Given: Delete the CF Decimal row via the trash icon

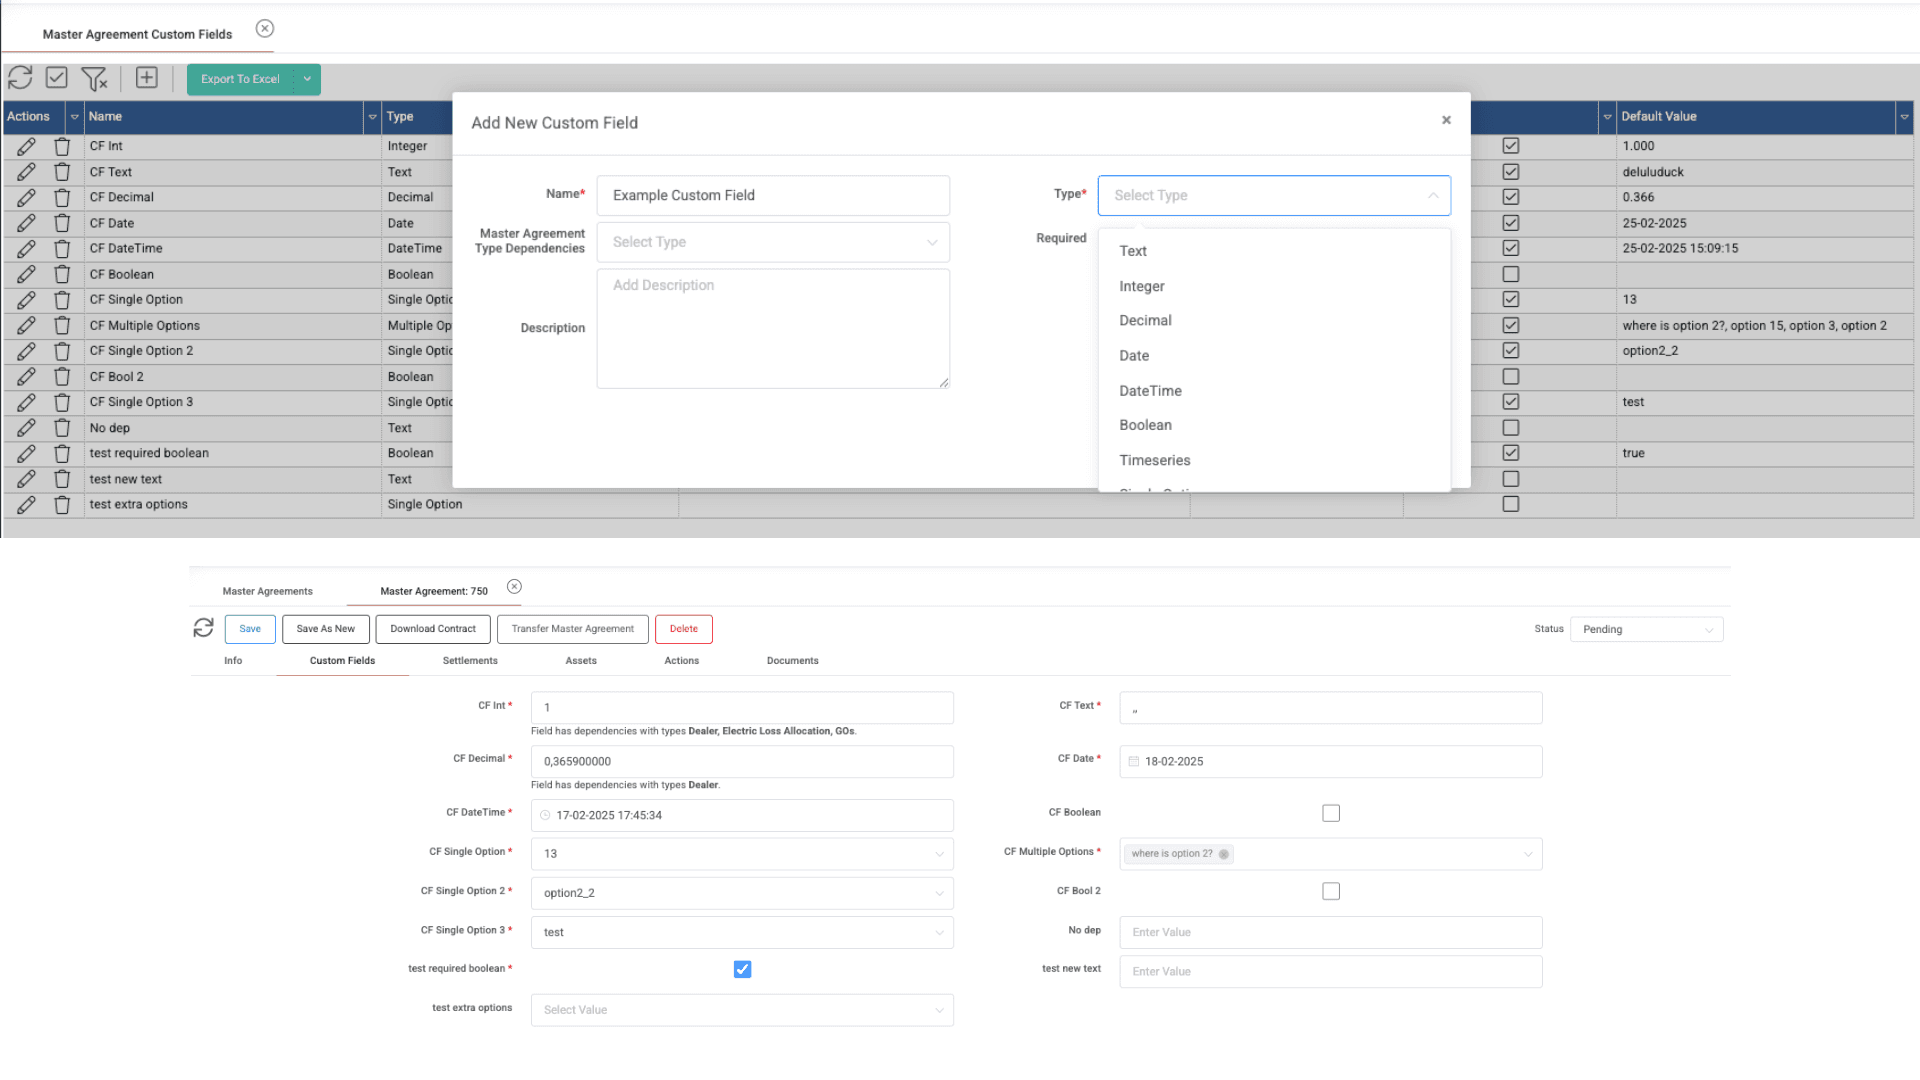Looking at the screenshot, I should (62, 198).
